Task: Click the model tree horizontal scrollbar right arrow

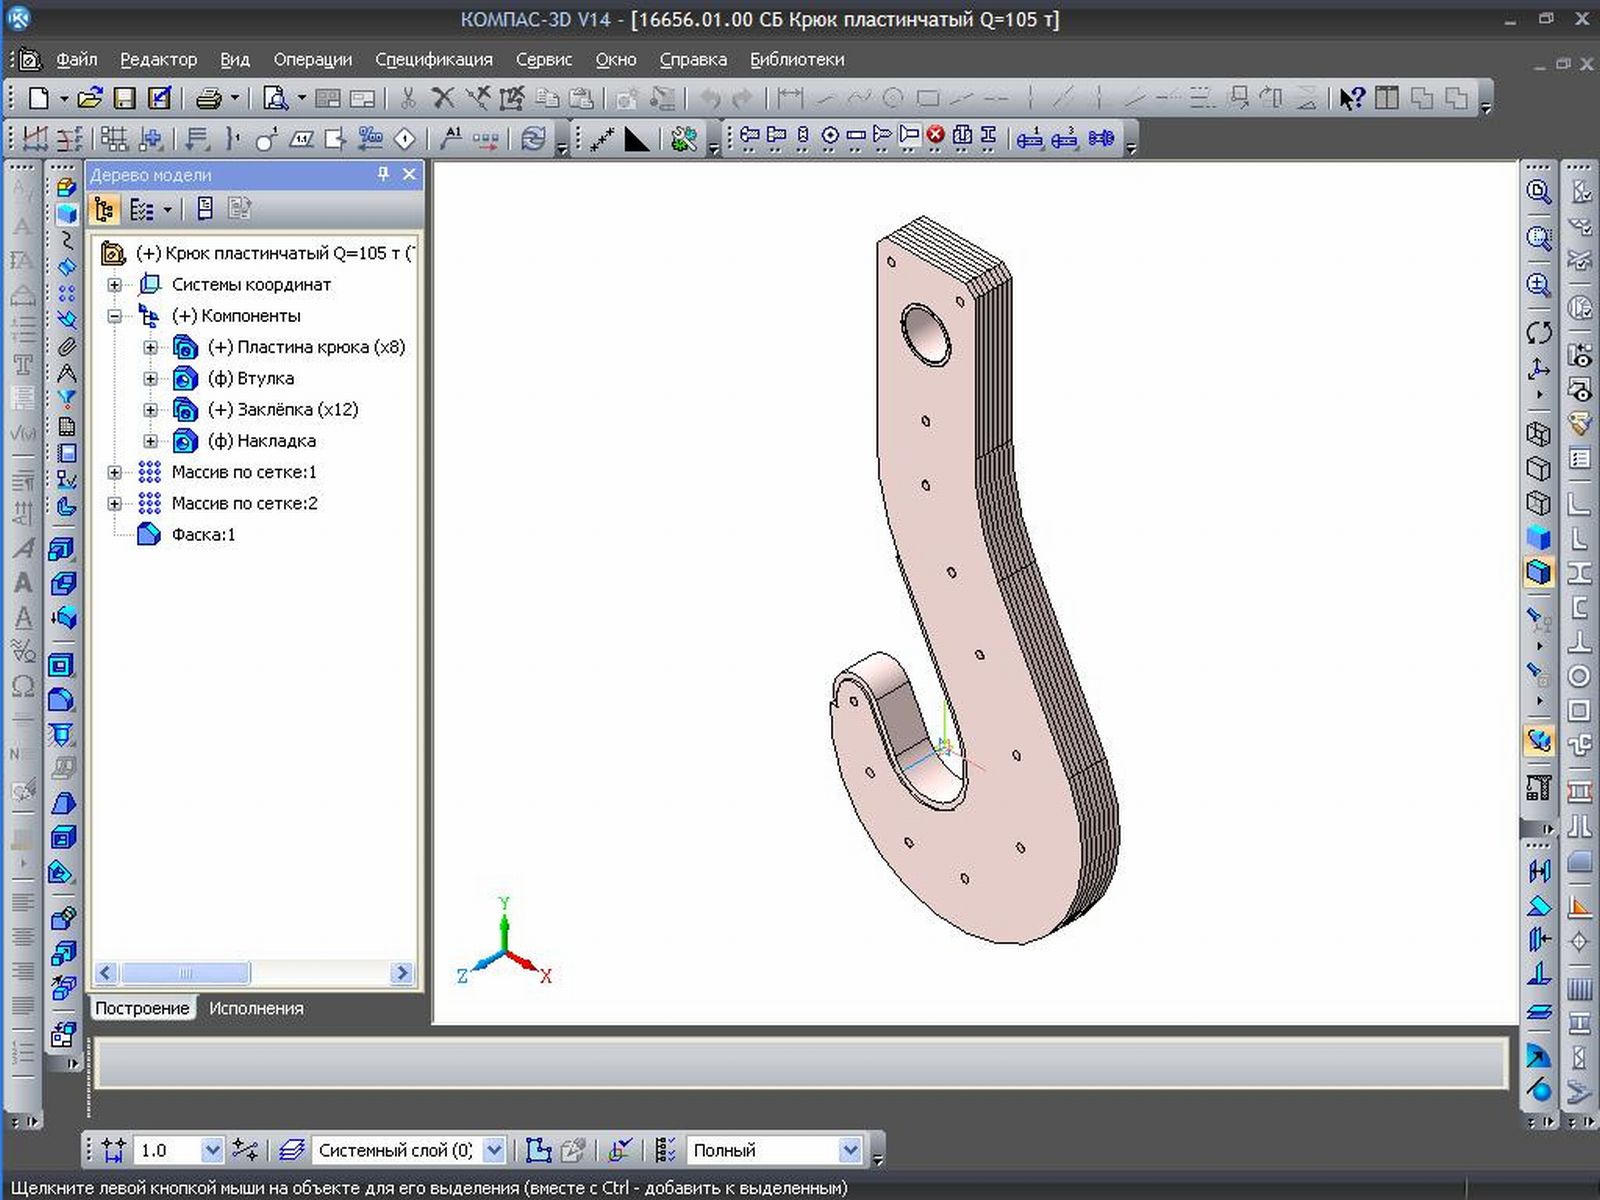Action: 401,973
